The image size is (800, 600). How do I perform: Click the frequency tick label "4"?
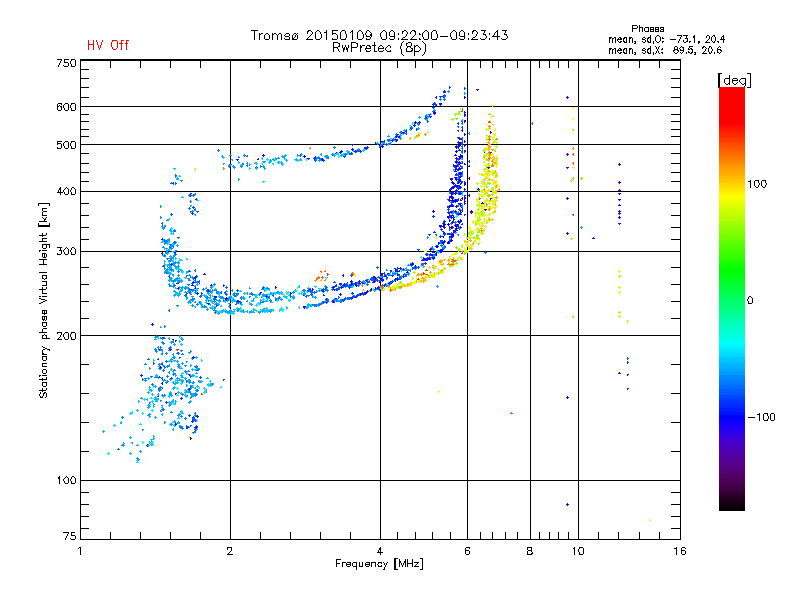pos(380,551)
